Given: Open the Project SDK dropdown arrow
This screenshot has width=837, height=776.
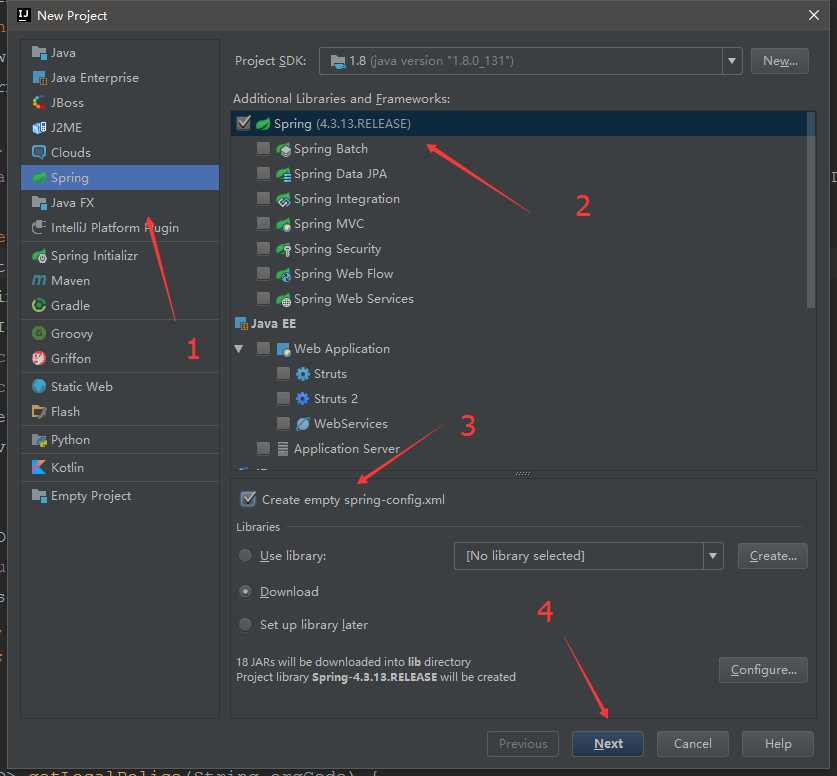Looking at the screenshot, I should tap(732, 61).
